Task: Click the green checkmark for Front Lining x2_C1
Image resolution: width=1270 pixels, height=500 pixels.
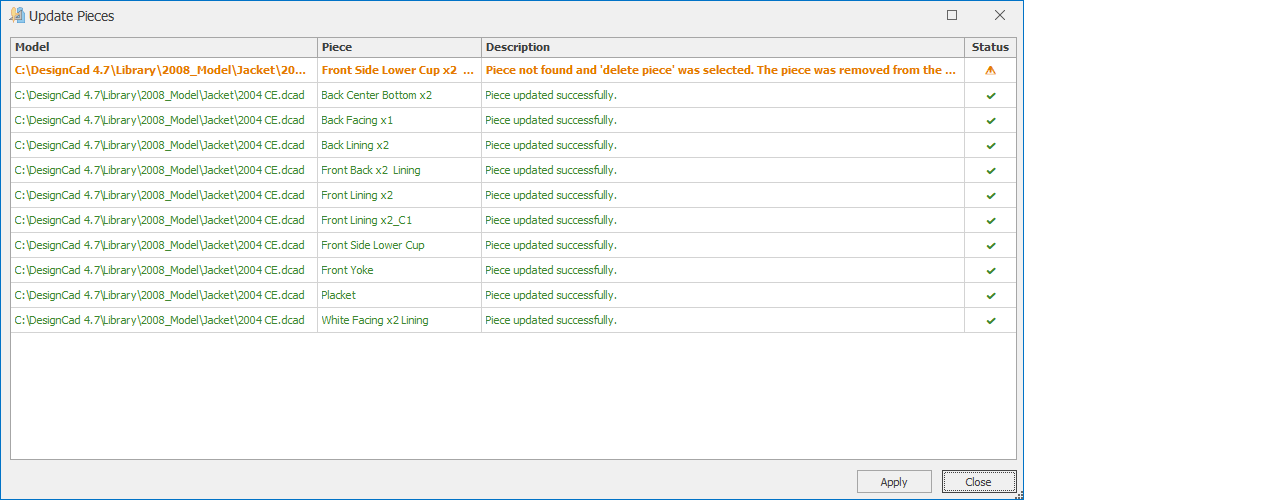Action: click(x=990, y=221)
